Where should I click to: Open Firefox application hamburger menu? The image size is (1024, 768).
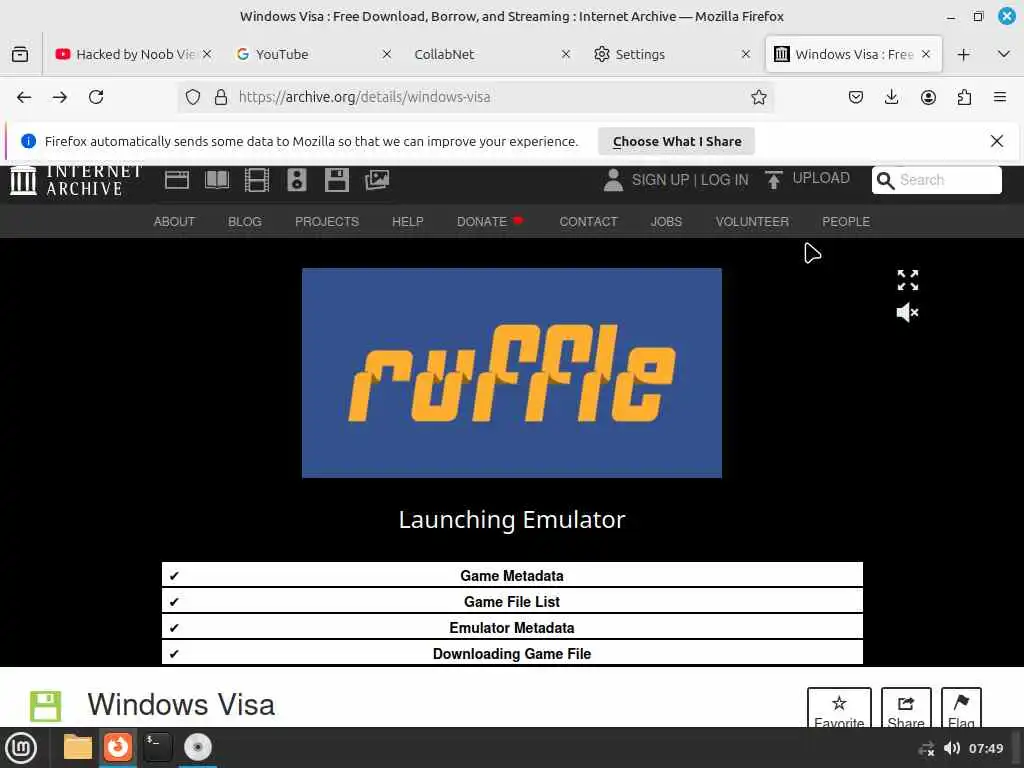(x=1000, y=97)
